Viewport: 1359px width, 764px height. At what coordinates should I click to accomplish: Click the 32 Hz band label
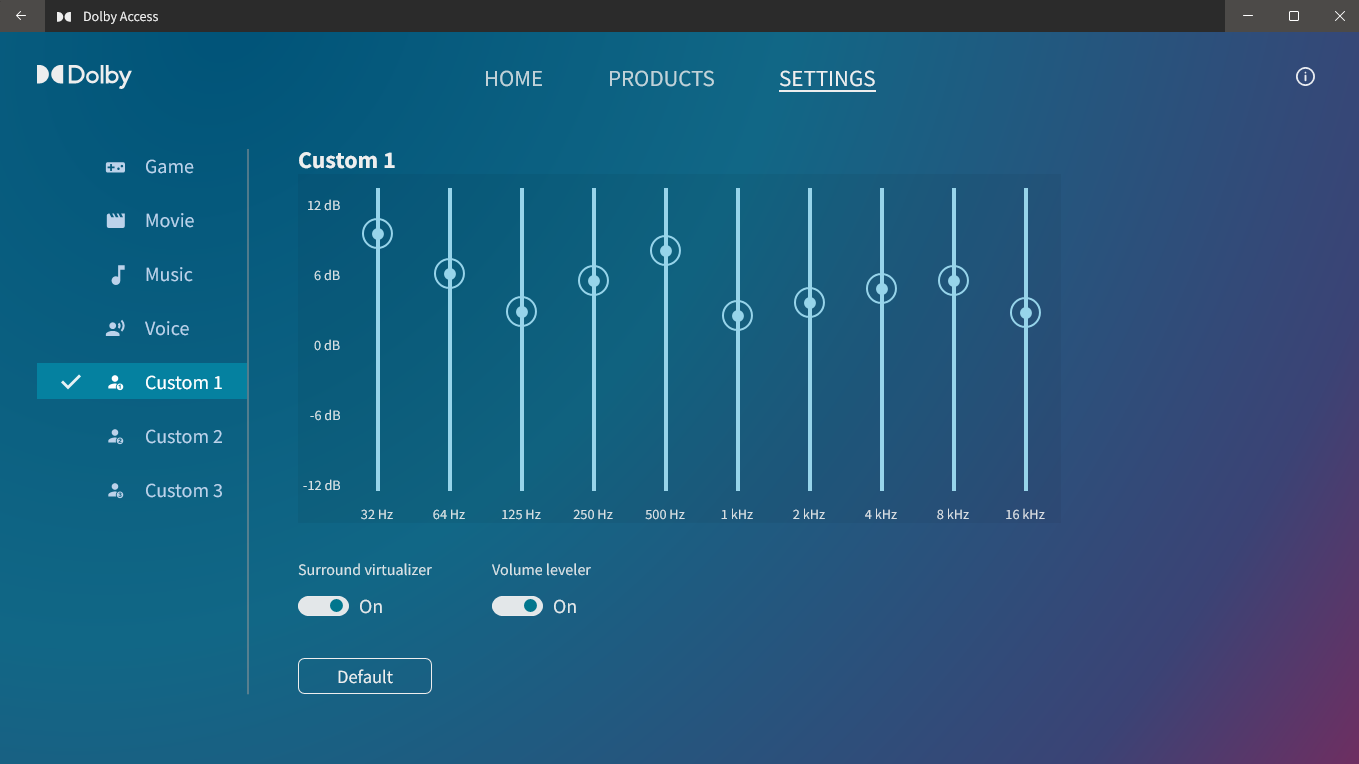pyautogui.click(x=377, y=515)
